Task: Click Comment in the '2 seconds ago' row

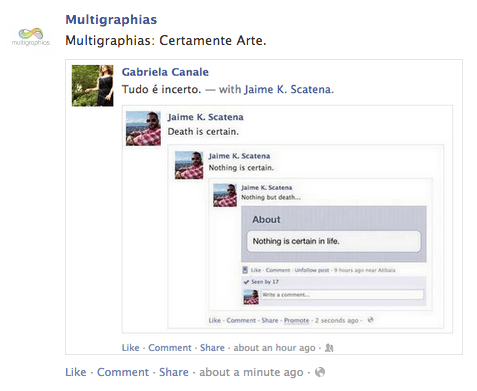Action: (x=241, y=320)
